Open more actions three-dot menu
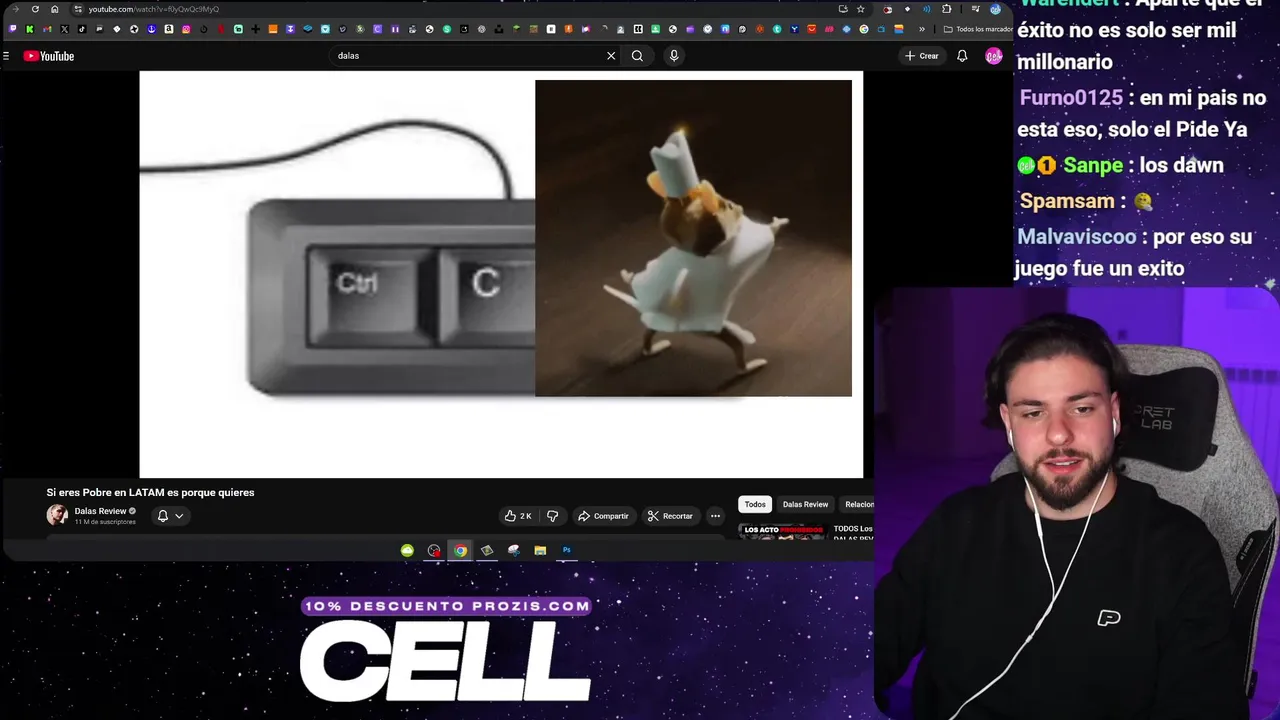The width and height of the screenshot is (1280, 720). (715, 516)
